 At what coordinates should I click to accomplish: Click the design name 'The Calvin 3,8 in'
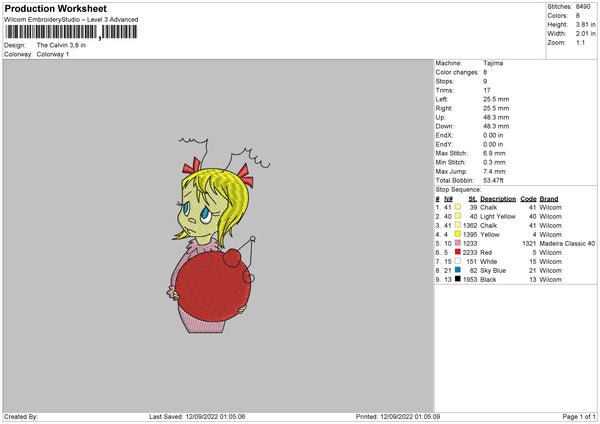point(61,45)
